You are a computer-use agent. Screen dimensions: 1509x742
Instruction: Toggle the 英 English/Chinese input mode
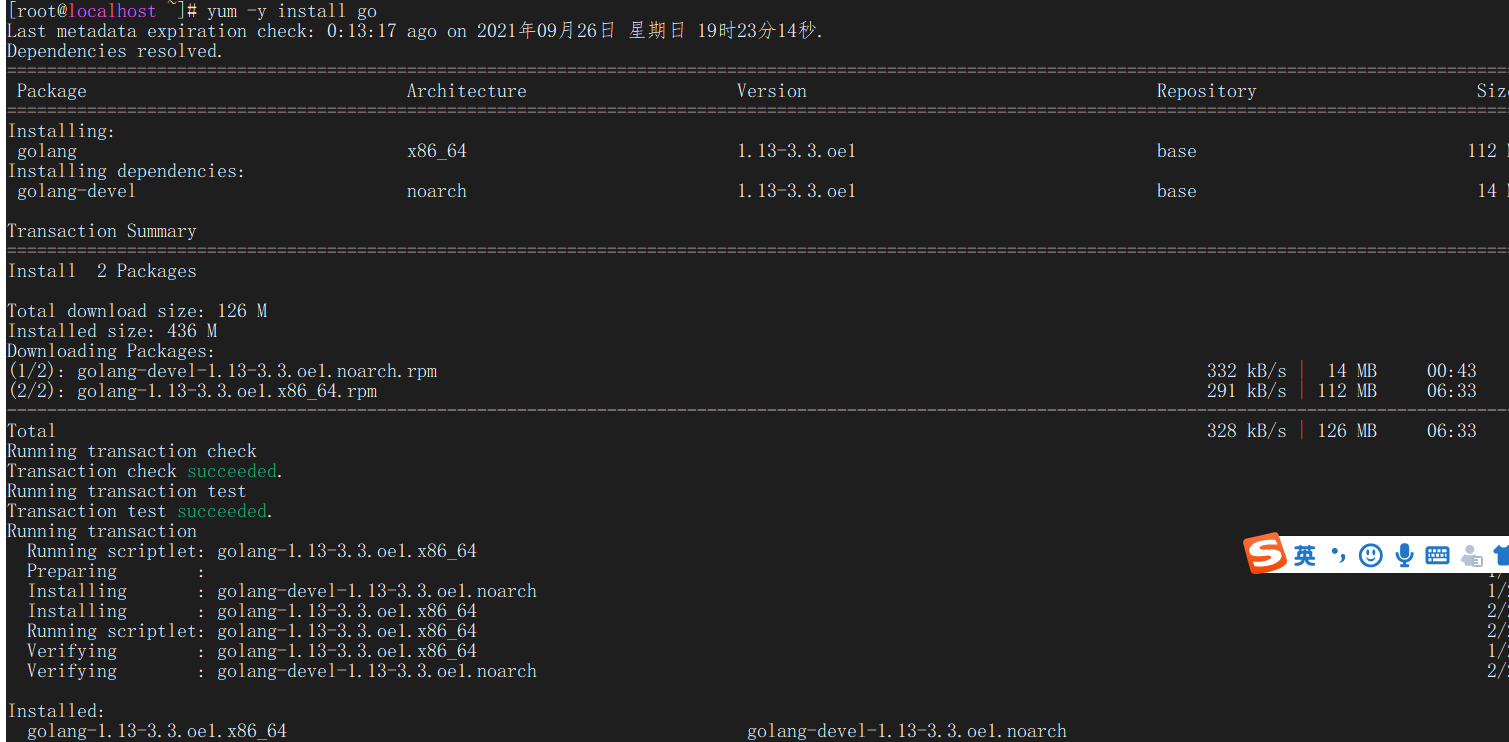[1305, 555]
